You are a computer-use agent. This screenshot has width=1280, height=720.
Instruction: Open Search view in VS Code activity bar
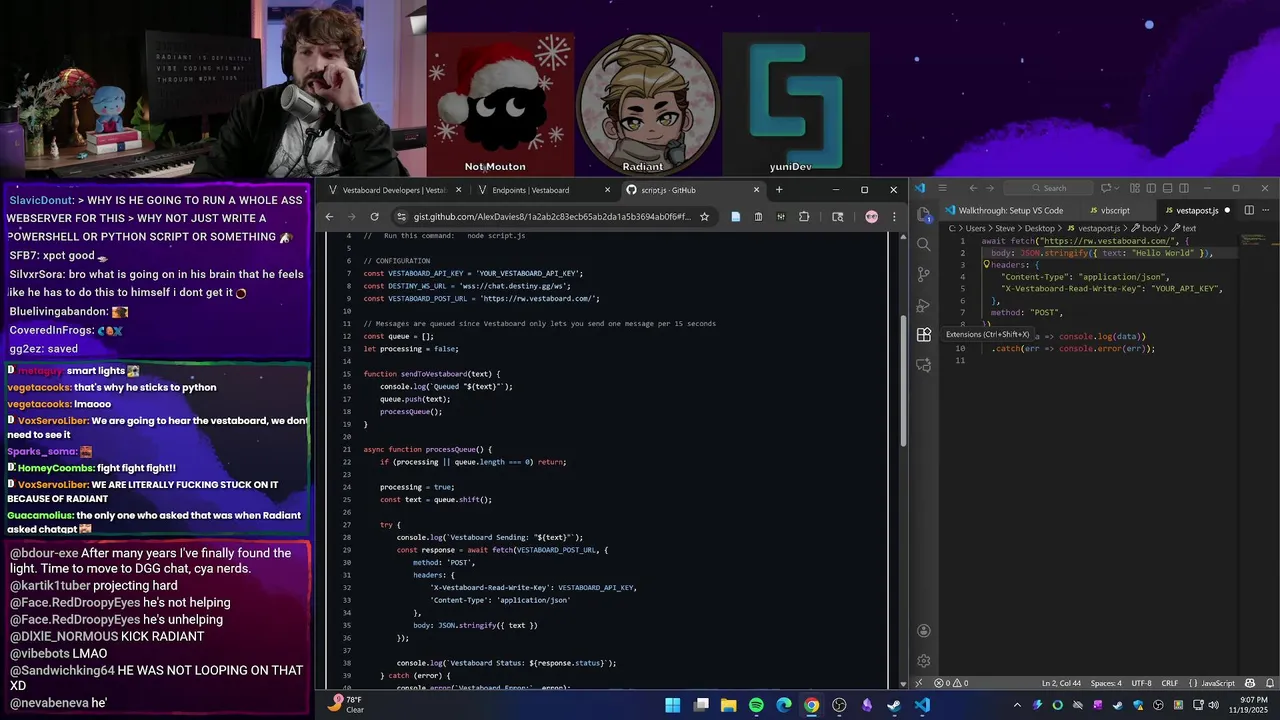tap(924, 244)
